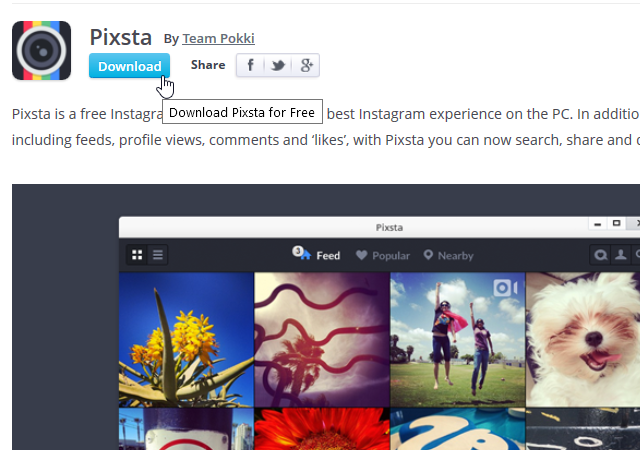The image size is (640, 450).
Task: Open the Feed tab in Pixsta
Action: pos(317,255)
